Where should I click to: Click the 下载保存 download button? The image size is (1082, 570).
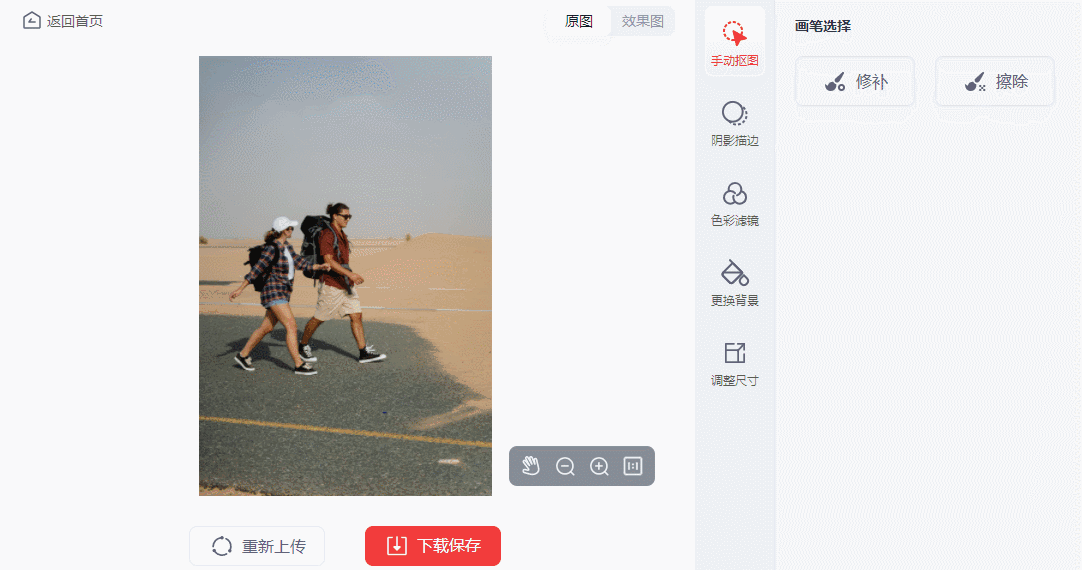coord(433,546)
